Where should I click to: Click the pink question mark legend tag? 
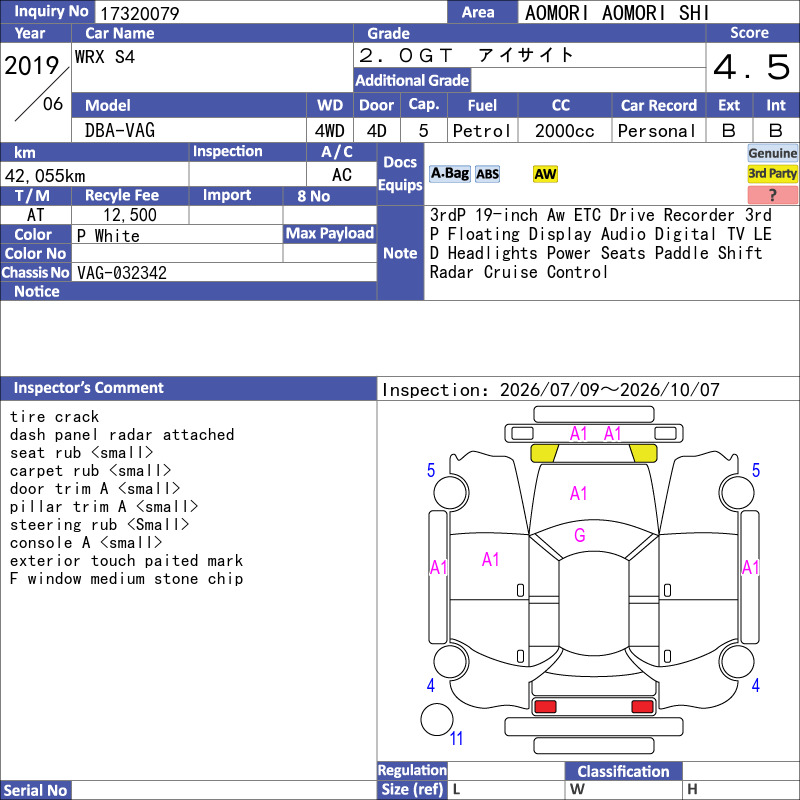point(772,194)
